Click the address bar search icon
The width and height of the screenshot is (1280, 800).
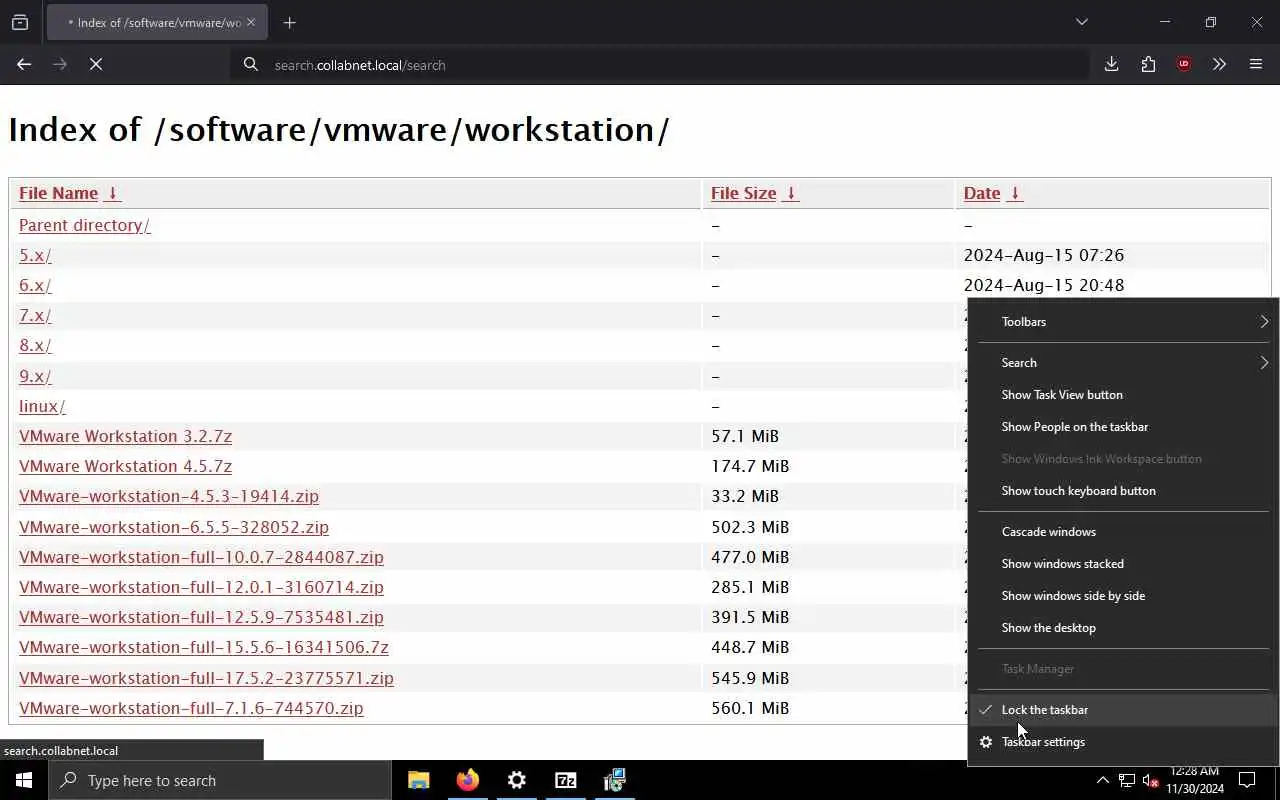(x=250, y=65)
